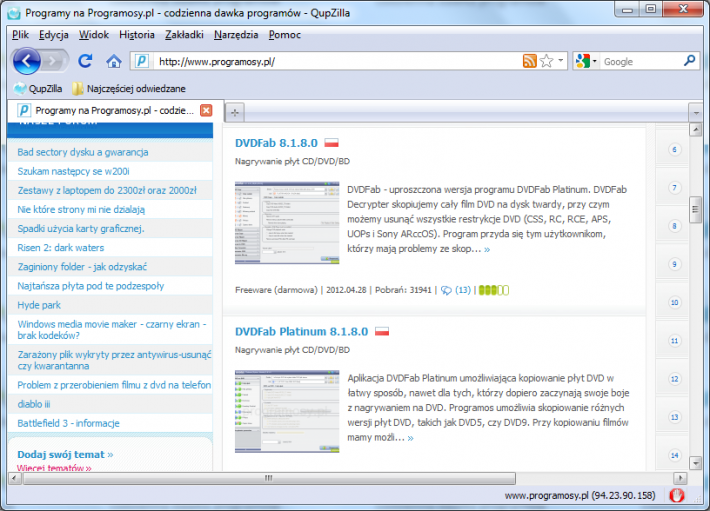Viewport: 710px width, 511px height.
Task: Click the Polish flag beside DVDFab 8.1.8.0
Action: (x=331, y=143)
